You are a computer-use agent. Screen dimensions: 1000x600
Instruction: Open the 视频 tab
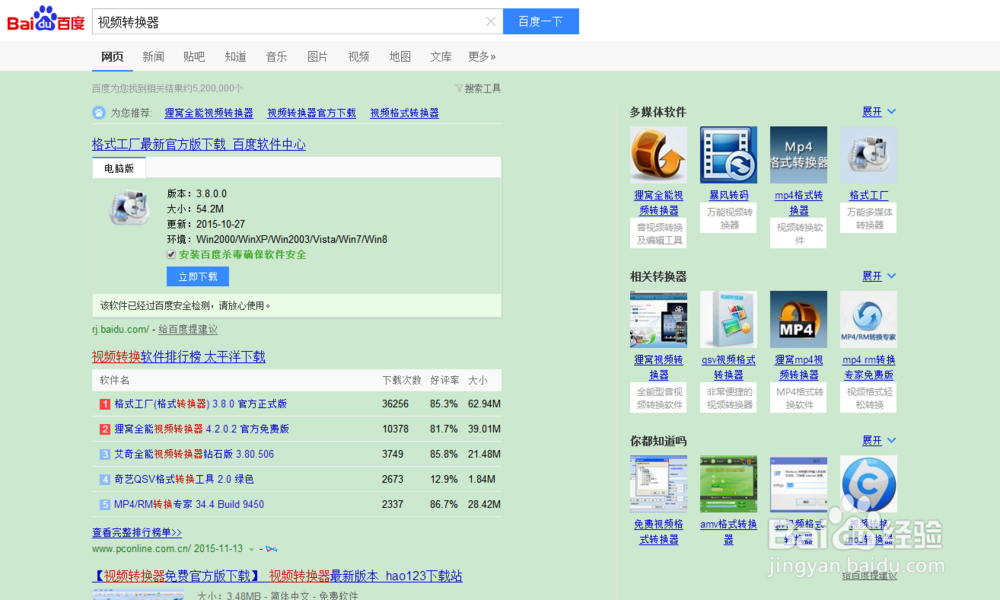pyautogui.click(x=358, y=57)
